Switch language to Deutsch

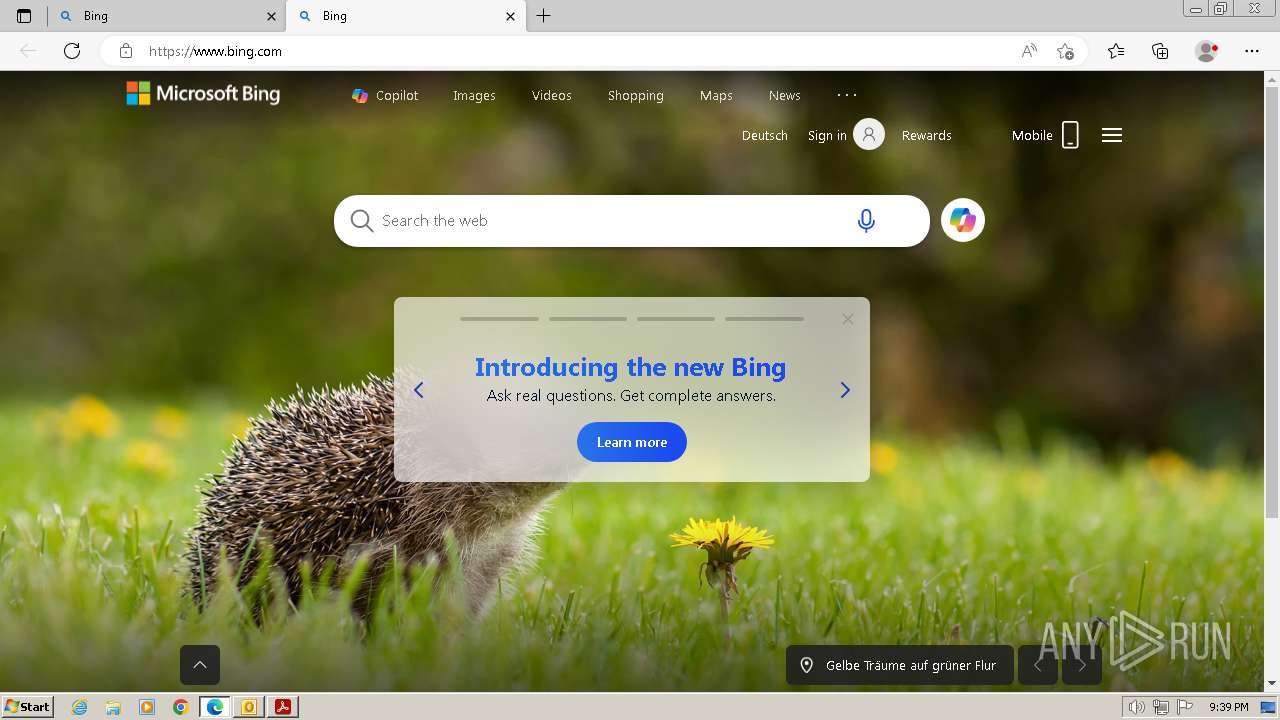(x=765, y=135)
